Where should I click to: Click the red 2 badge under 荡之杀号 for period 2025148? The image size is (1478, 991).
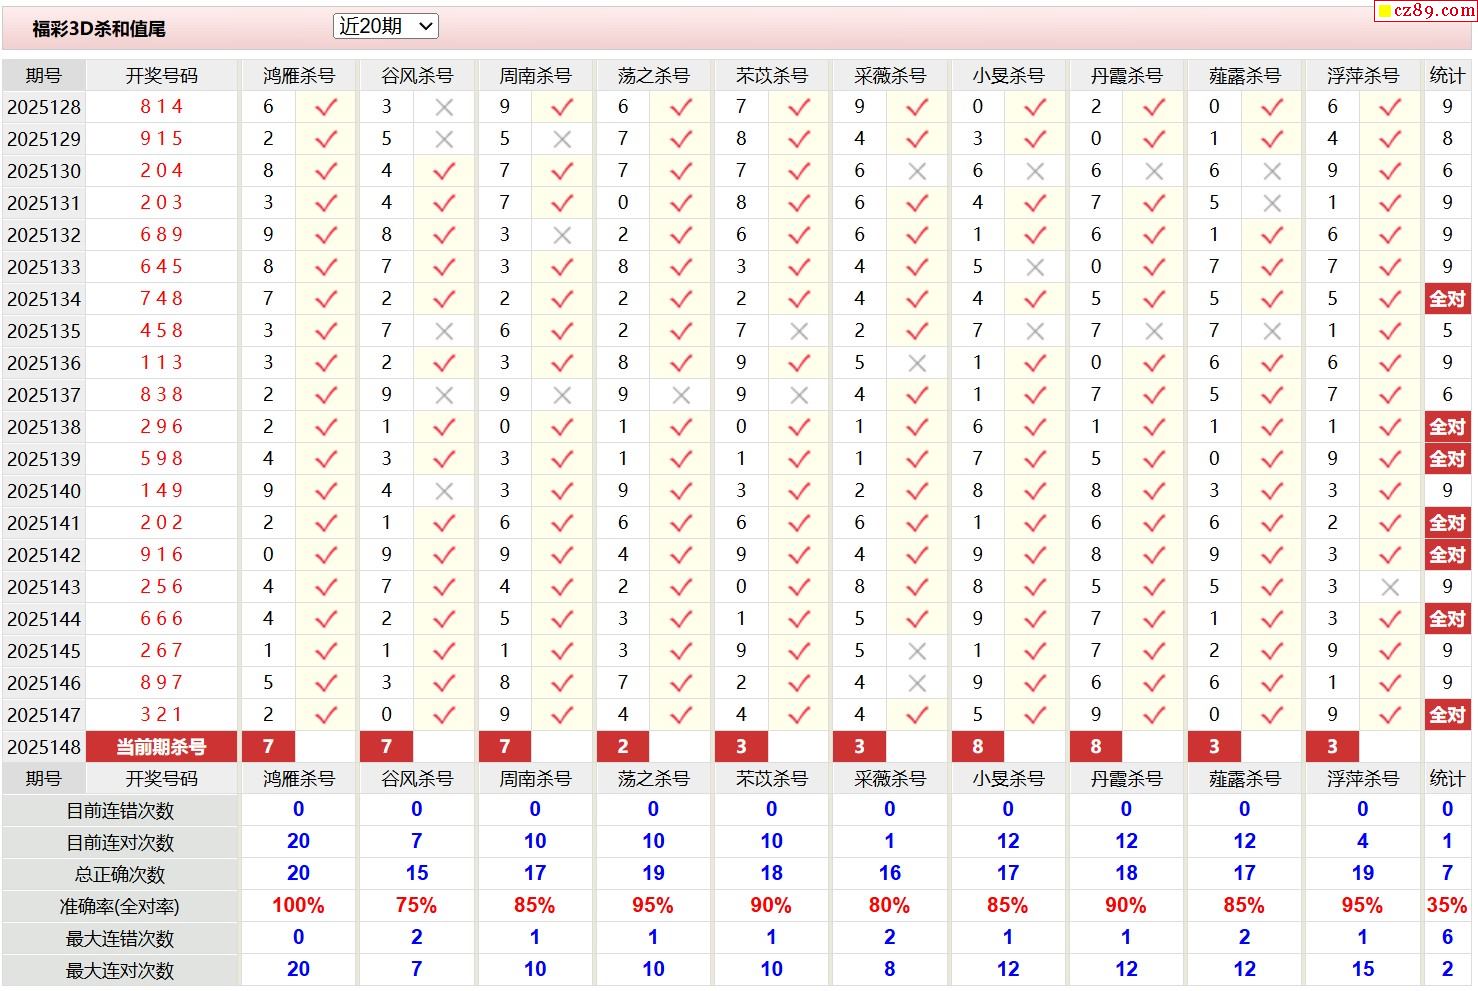coord(623,746)
